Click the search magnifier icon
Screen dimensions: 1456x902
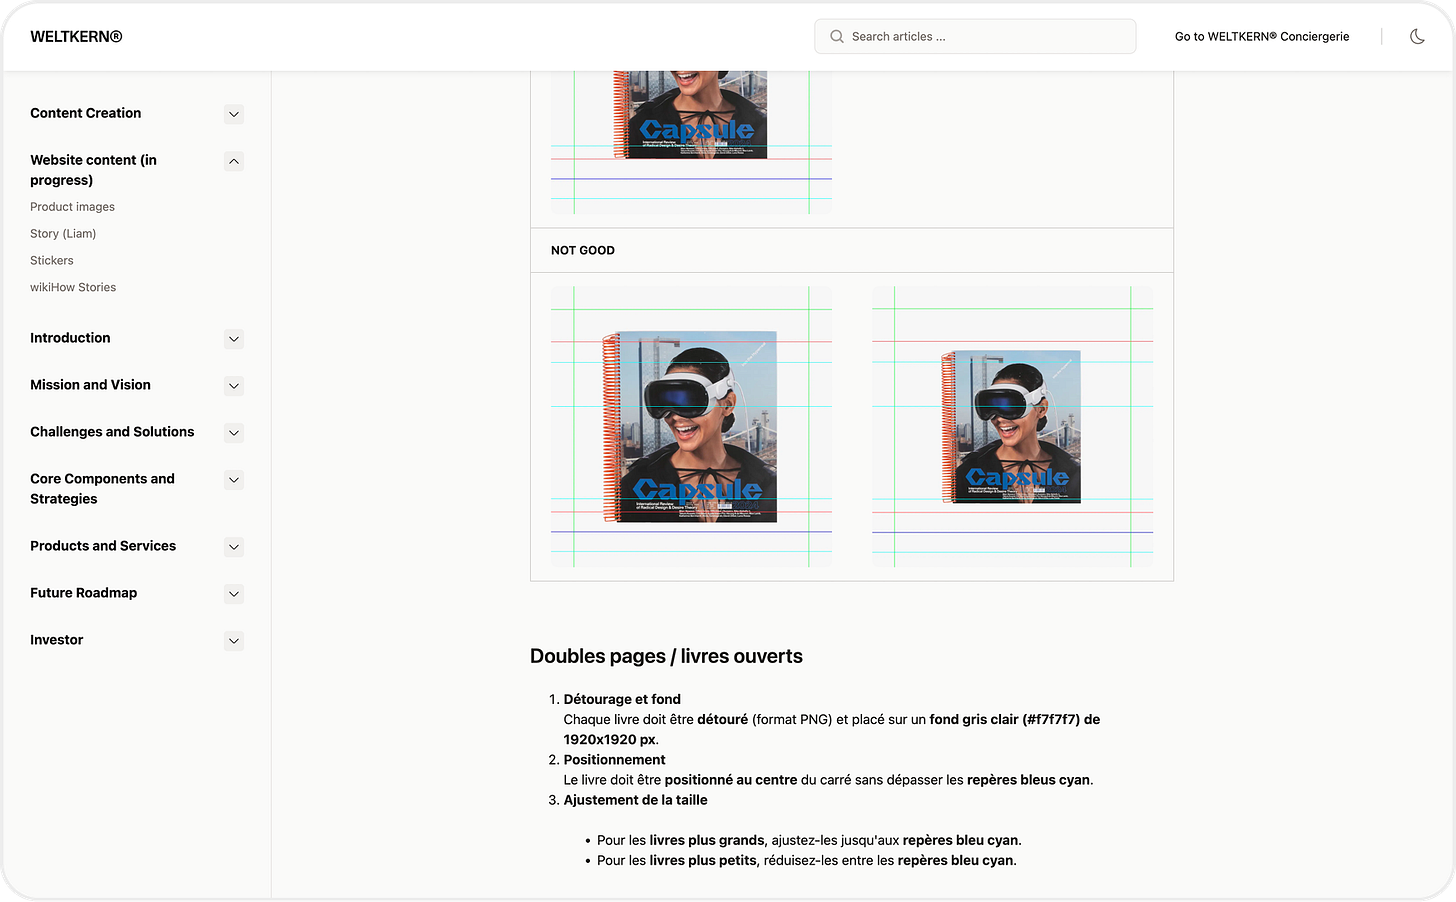(x=837, y=37)
